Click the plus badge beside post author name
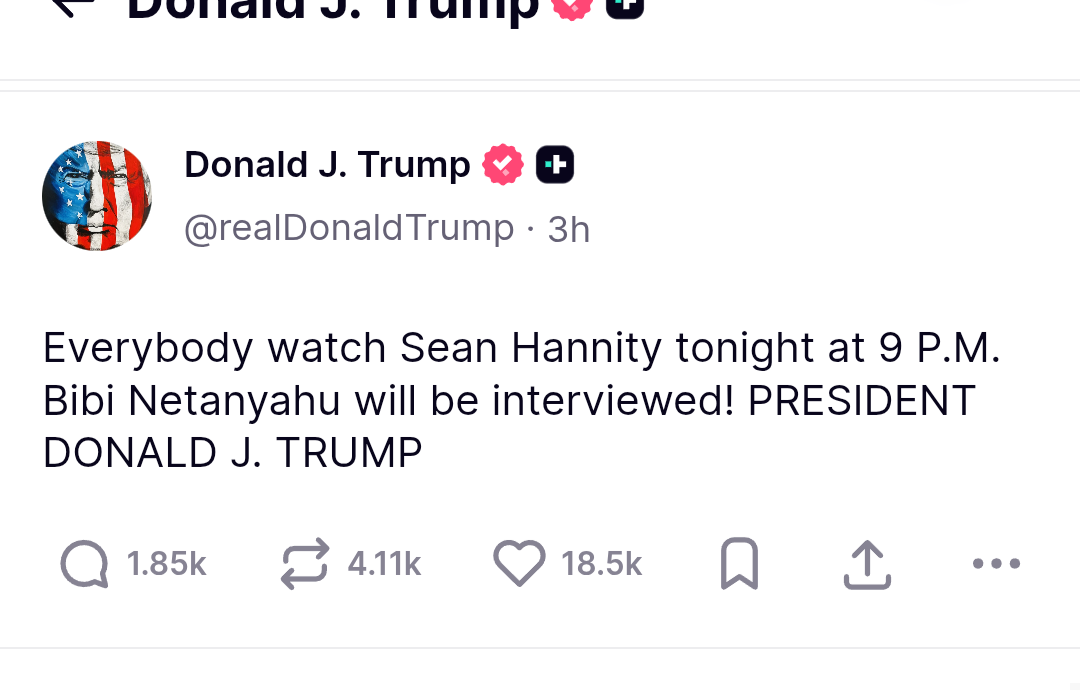Screen dimensions: 1080x690 click(x=555, y=165)
